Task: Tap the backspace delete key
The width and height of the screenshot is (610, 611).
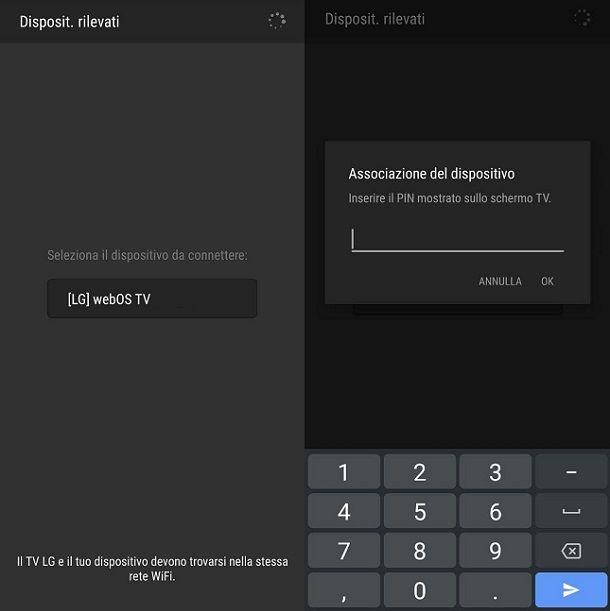Action: tap(571, 550)
